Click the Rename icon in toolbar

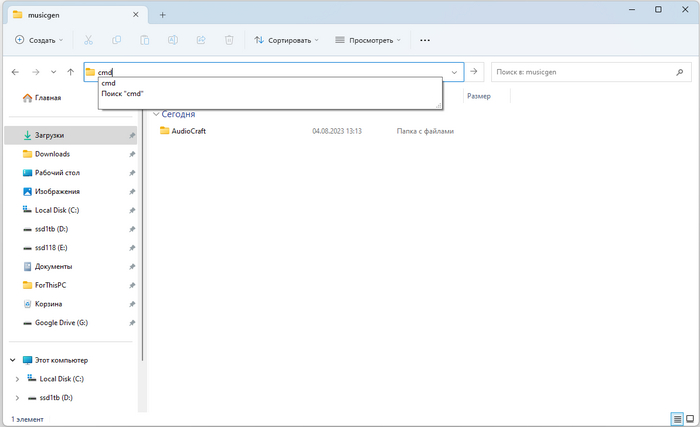(173, 40)
